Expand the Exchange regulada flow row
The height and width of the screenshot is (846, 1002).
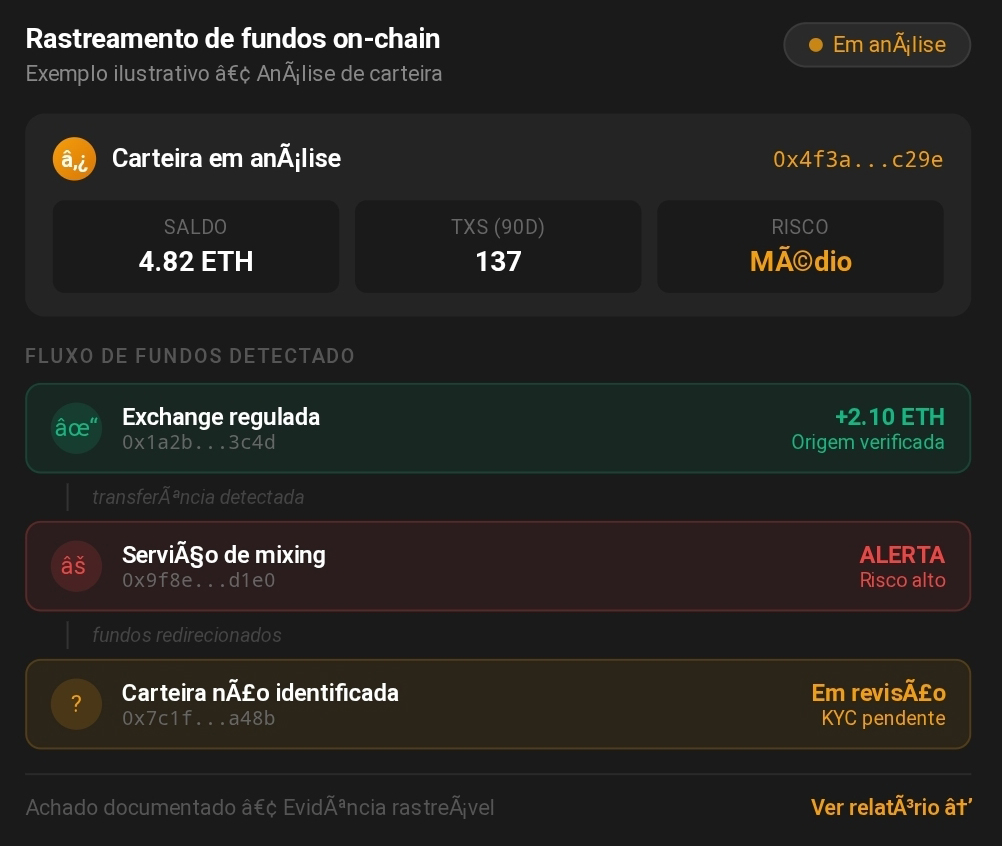[498, 428]
